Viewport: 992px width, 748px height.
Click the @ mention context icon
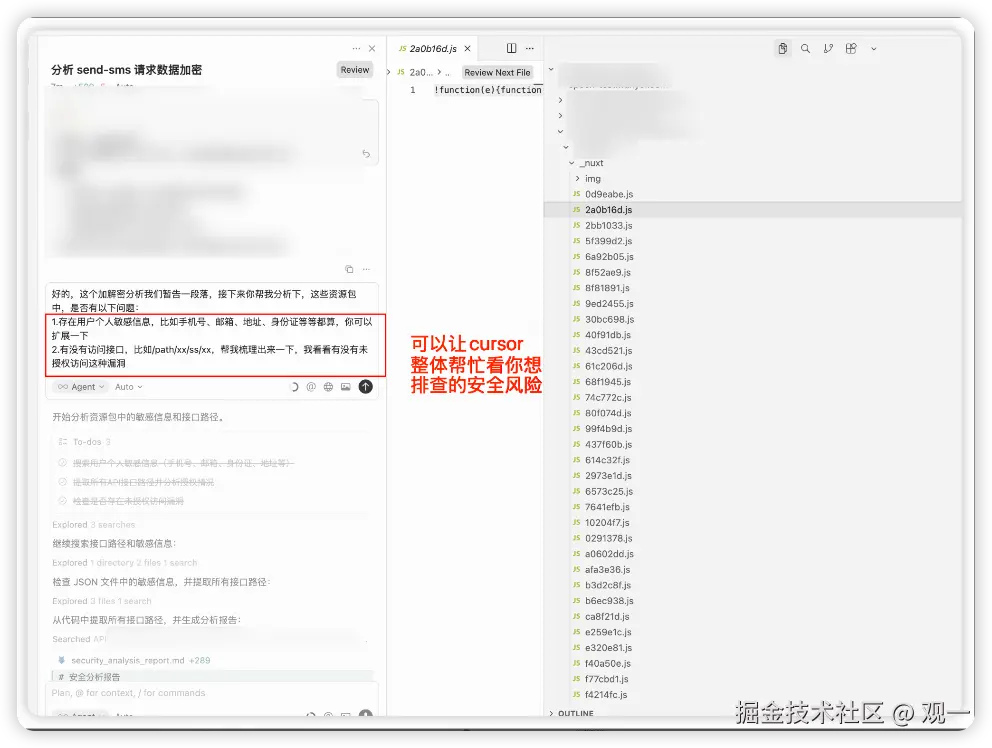[311, 387]
